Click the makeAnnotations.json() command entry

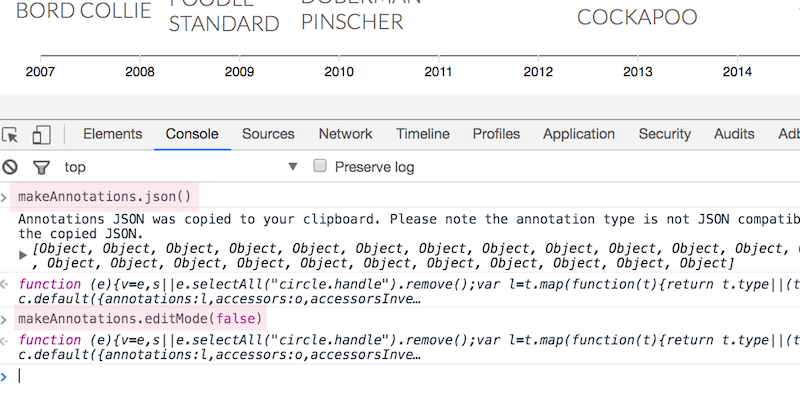click(x=104, y=197)
